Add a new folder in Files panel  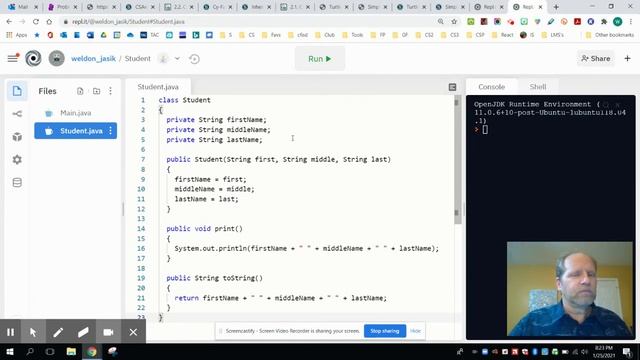(x=96, y=91)
